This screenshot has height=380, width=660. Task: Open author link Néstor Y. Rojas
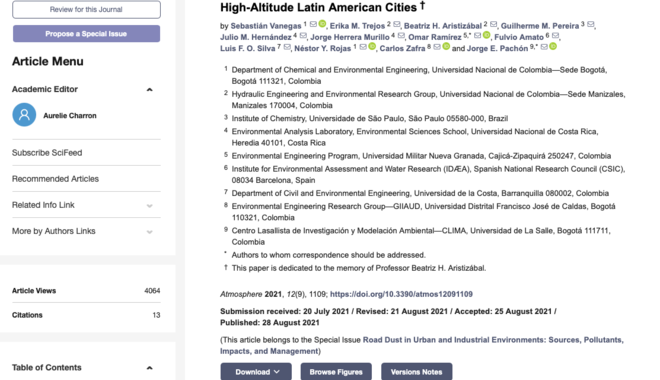(322, 49)
